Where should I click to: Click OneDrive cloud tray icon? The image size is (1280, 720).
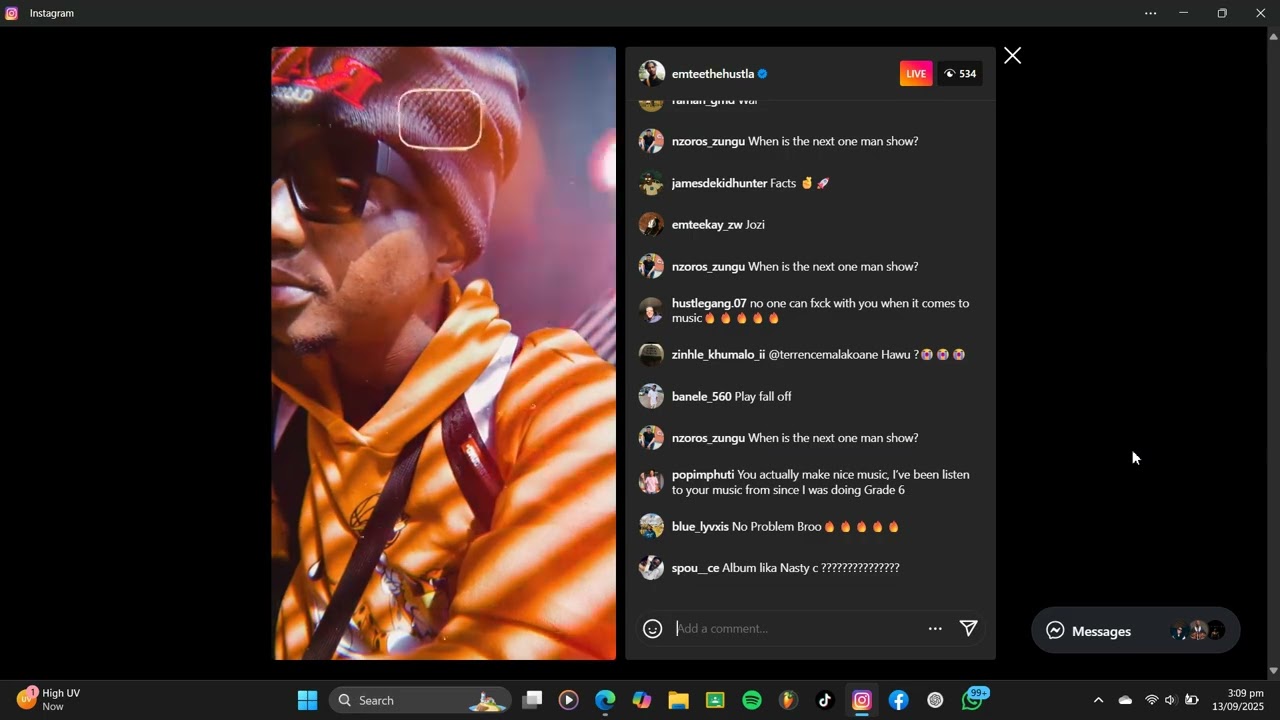click(1125, 700)
